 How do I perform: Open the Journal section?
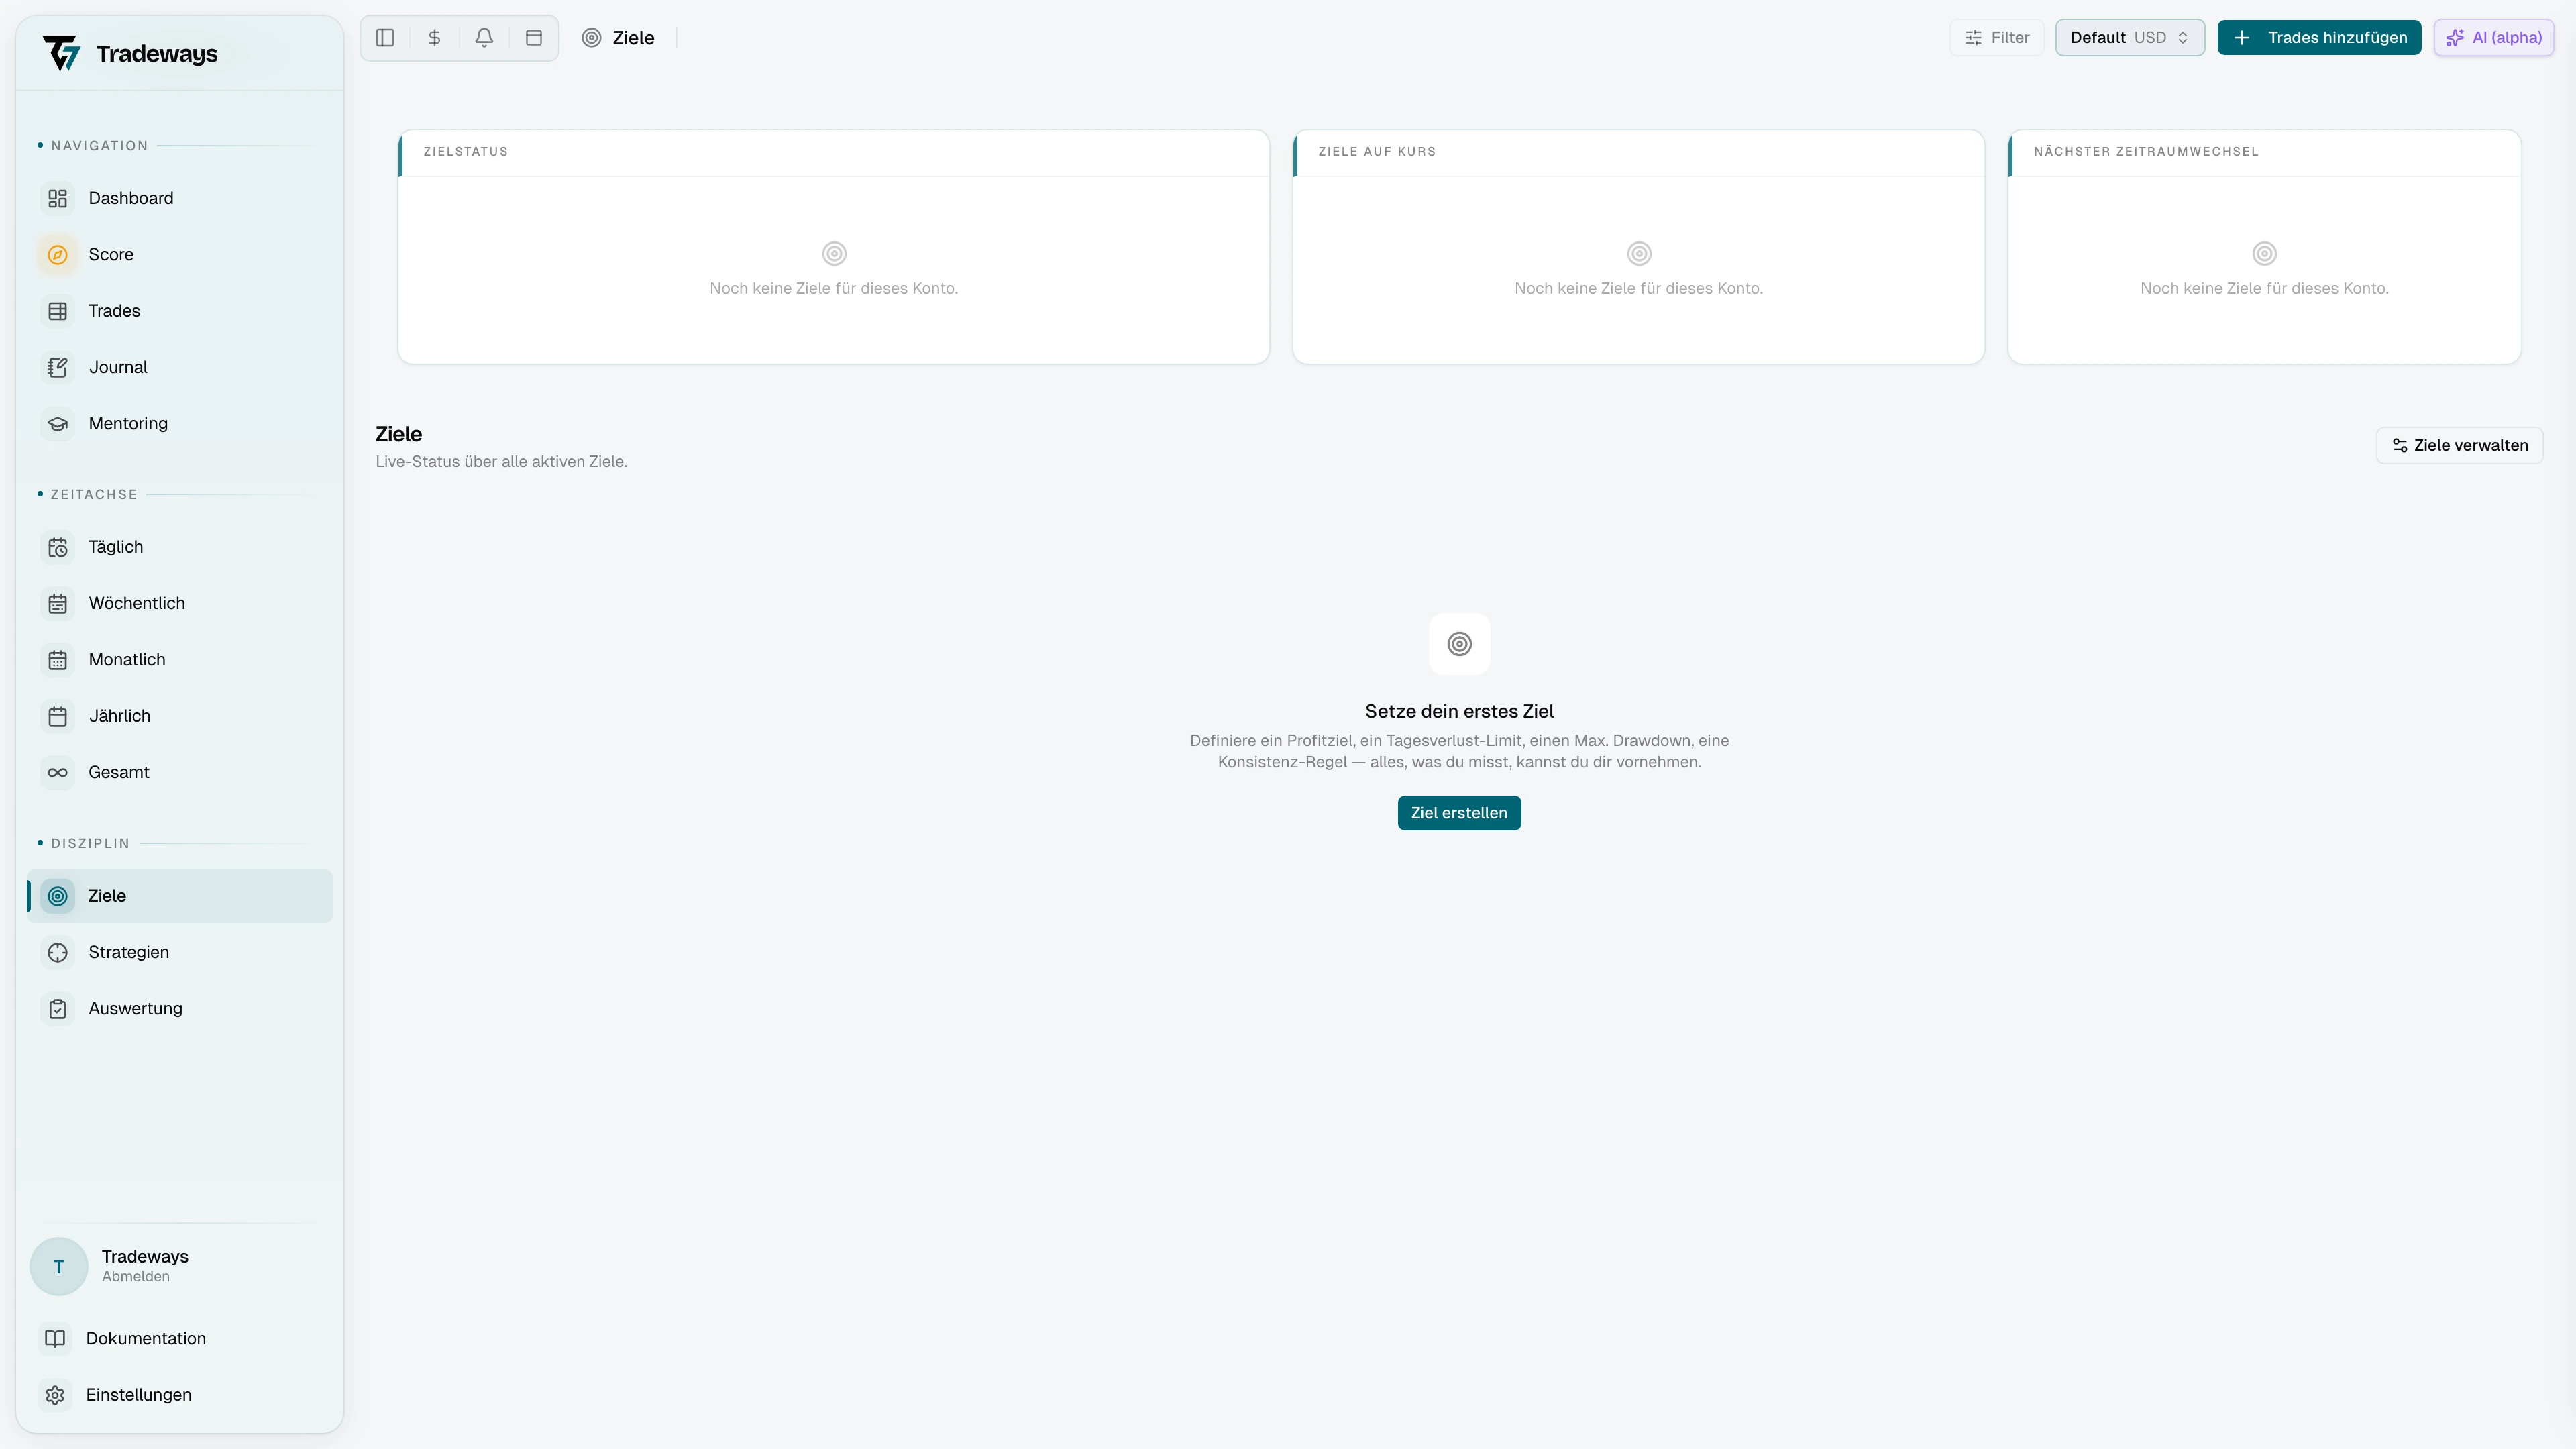coord(180,367)
